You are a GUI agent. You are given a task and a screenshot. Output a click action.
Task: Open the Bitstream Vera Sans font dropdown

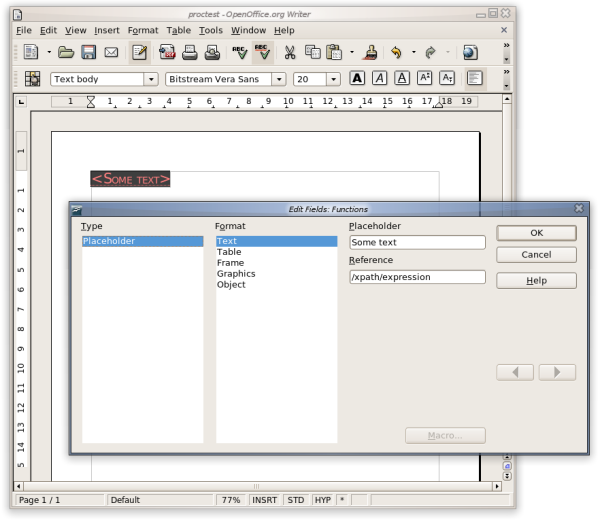(279, 79)
